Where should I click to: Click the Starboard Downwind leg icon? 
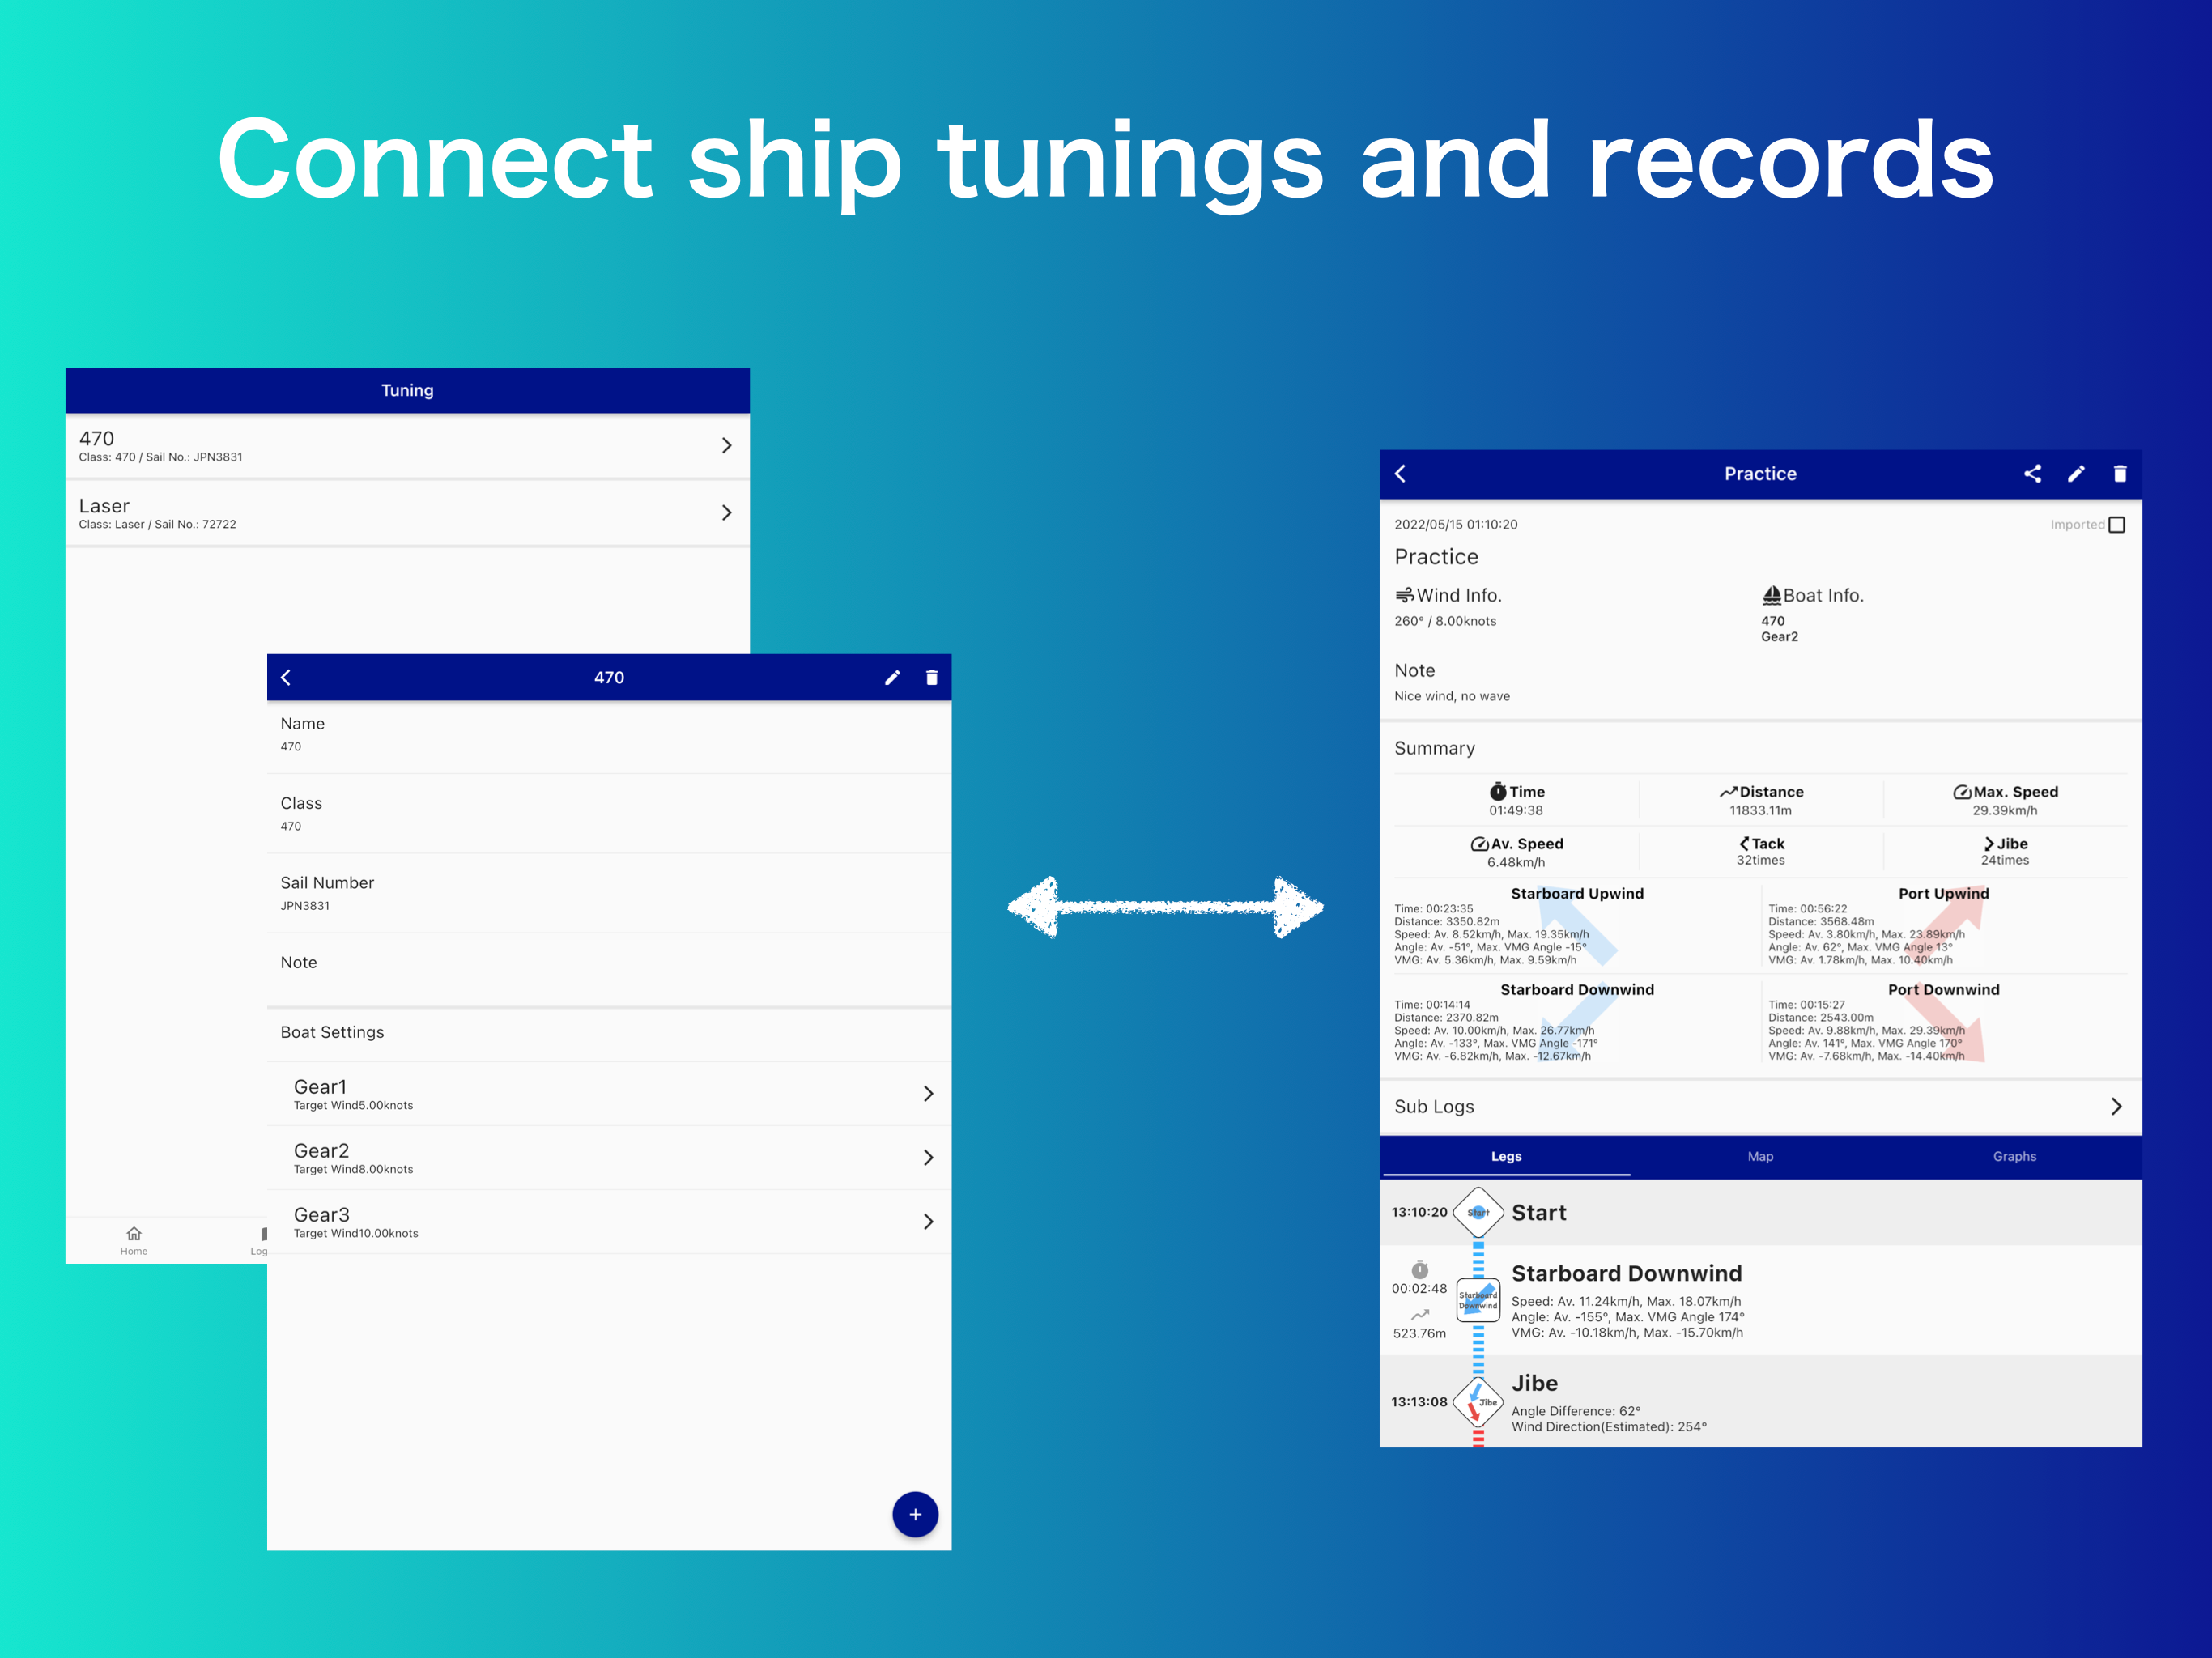[x=1478, y=1301]
